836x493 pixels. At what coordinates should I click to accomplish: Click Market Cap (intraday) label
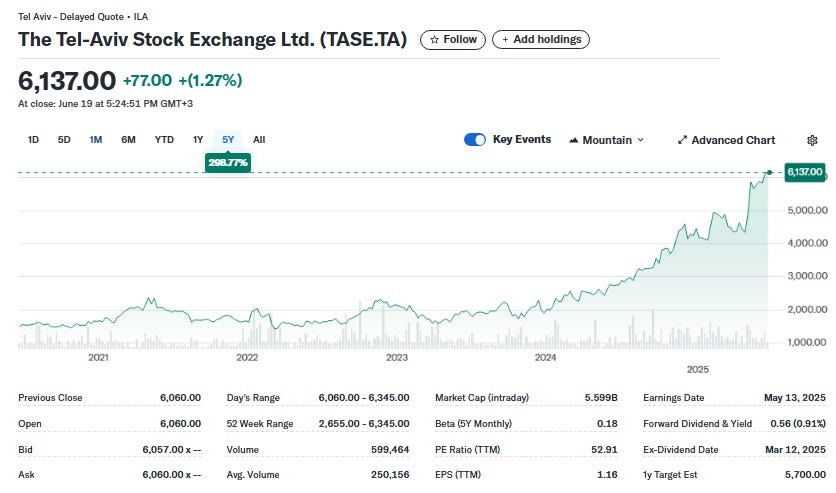coord(482,398)
